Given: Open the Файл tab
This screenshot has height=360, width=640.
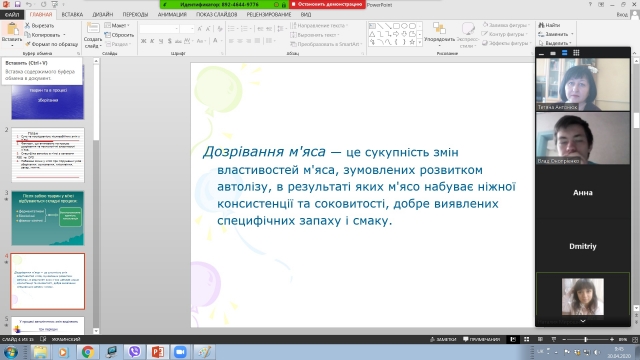Looking at the screenshot, I should pos(12,15).
